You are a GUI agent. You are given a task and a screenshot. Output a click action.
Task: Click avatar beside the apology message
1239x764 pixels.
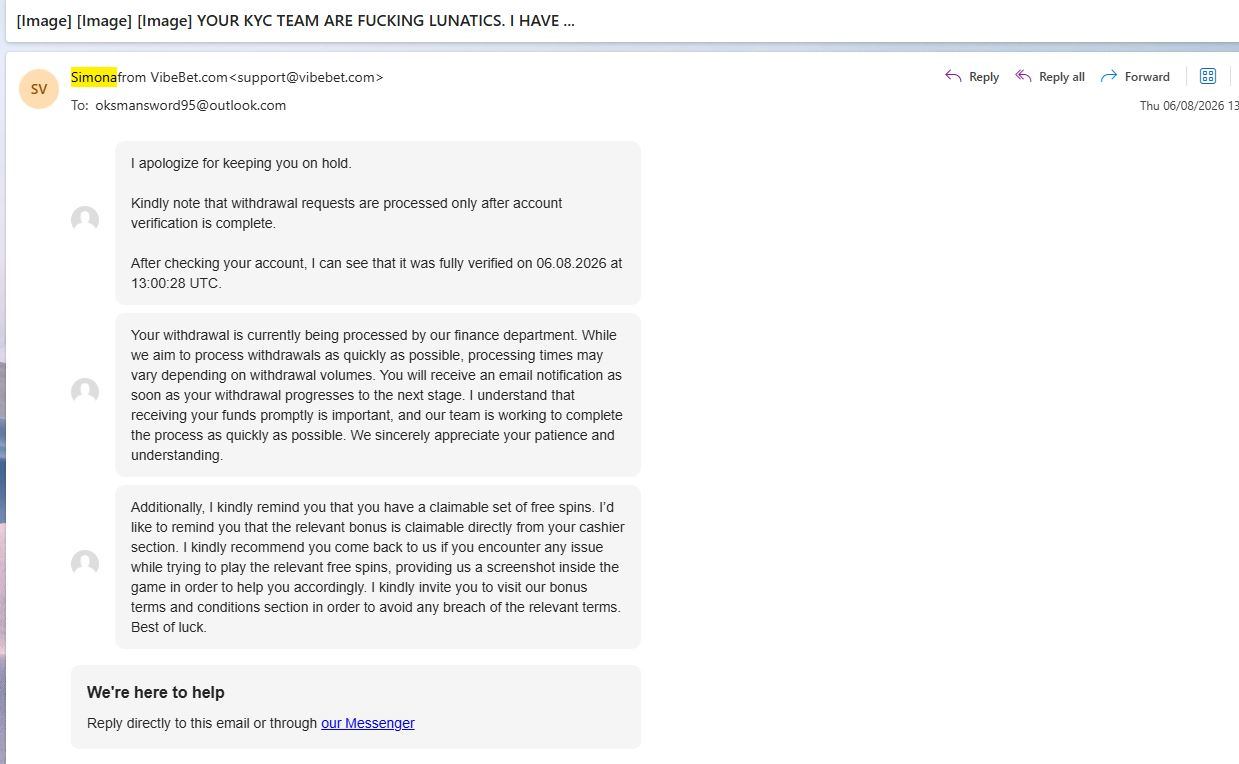pyautogui.click(x=85, y=219)
